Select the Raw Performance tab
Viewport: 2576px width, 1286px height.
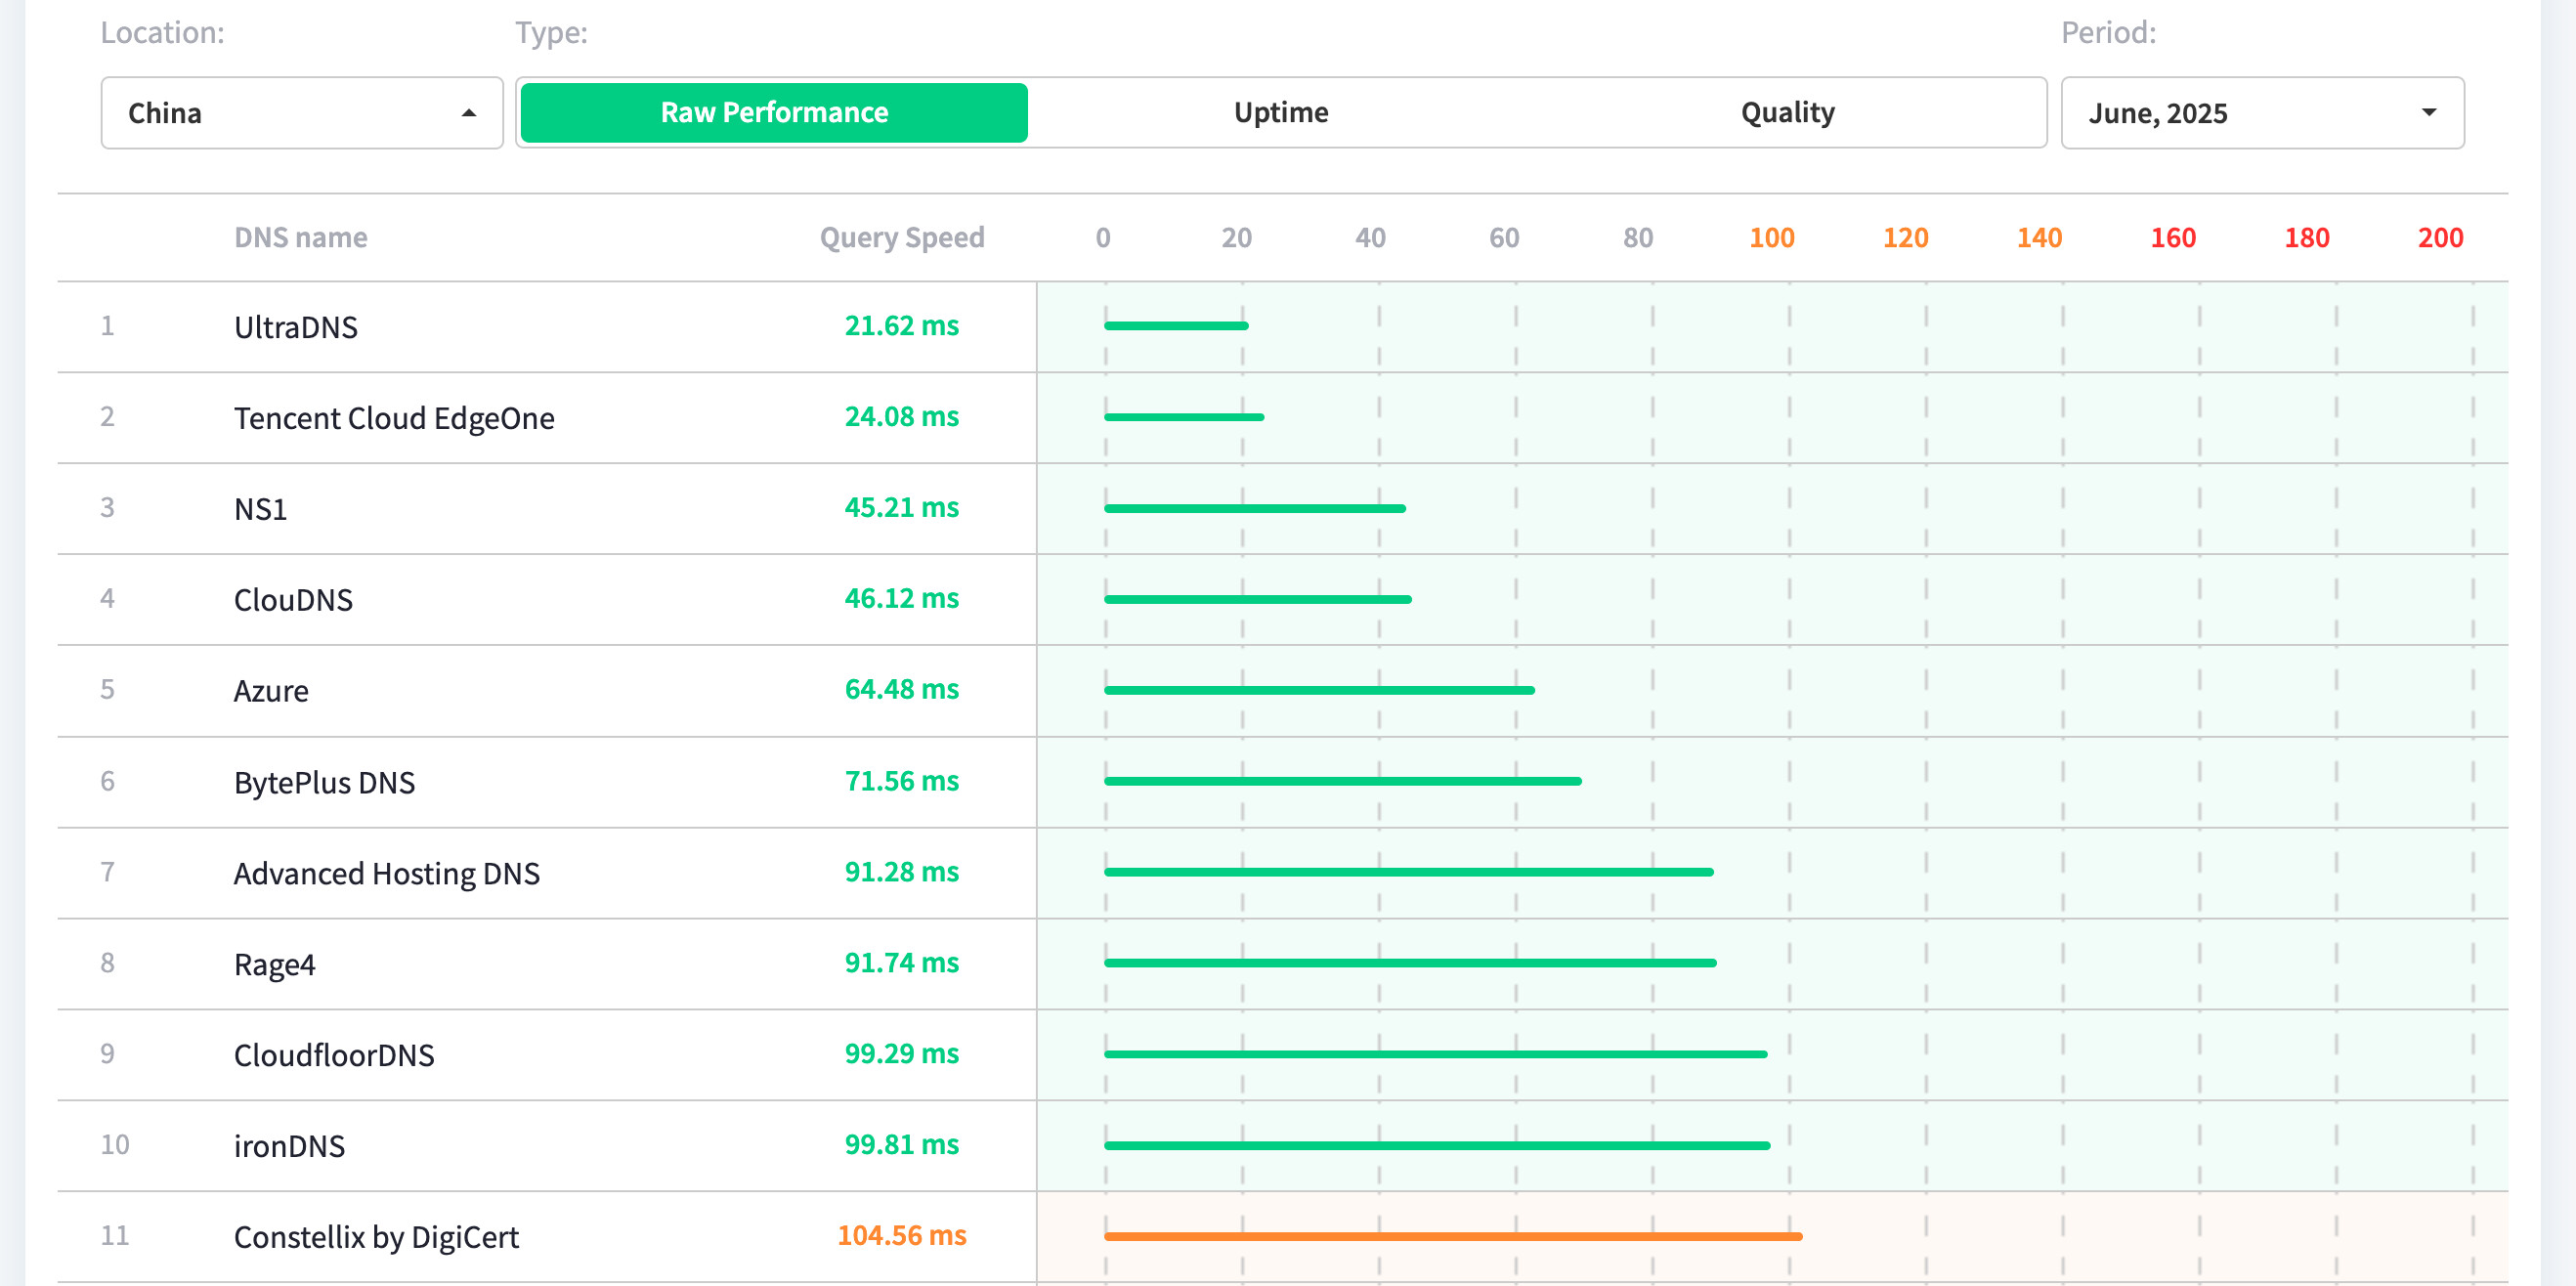pyautogui.click(x=774, y=113)
